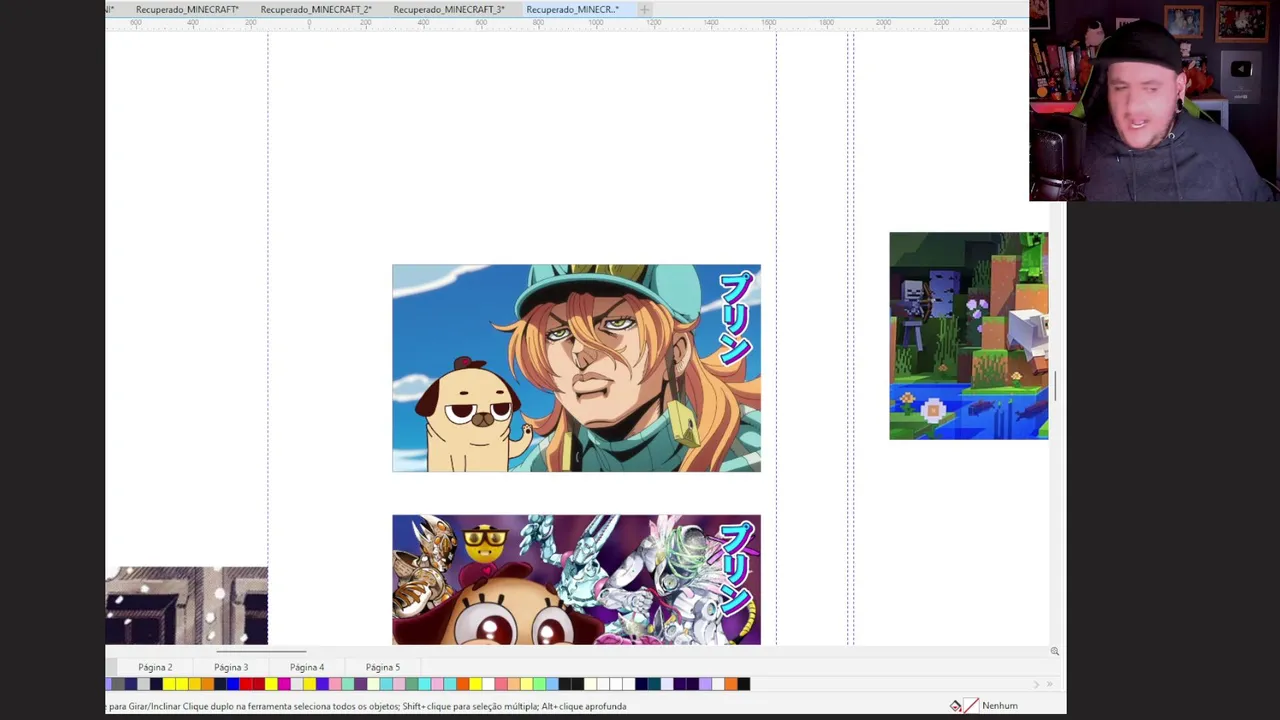Switch to the Recuperado_MINECRAFT_2 document tab
Viewport: 1280px width, 720px height.
(x=316, y=9)
